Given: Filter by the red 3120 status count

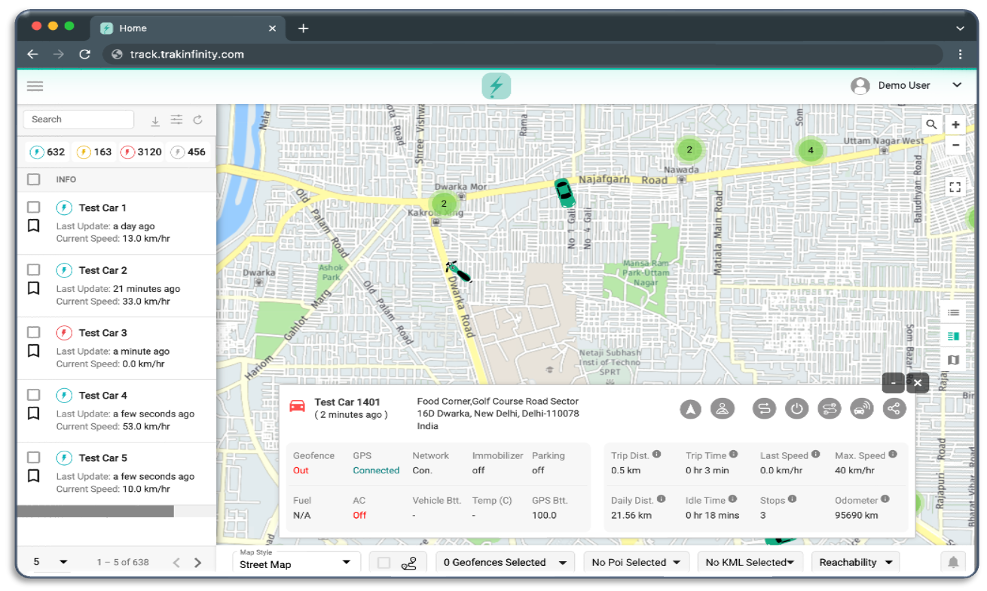Looking at the screenshot, I should (141, 152).
